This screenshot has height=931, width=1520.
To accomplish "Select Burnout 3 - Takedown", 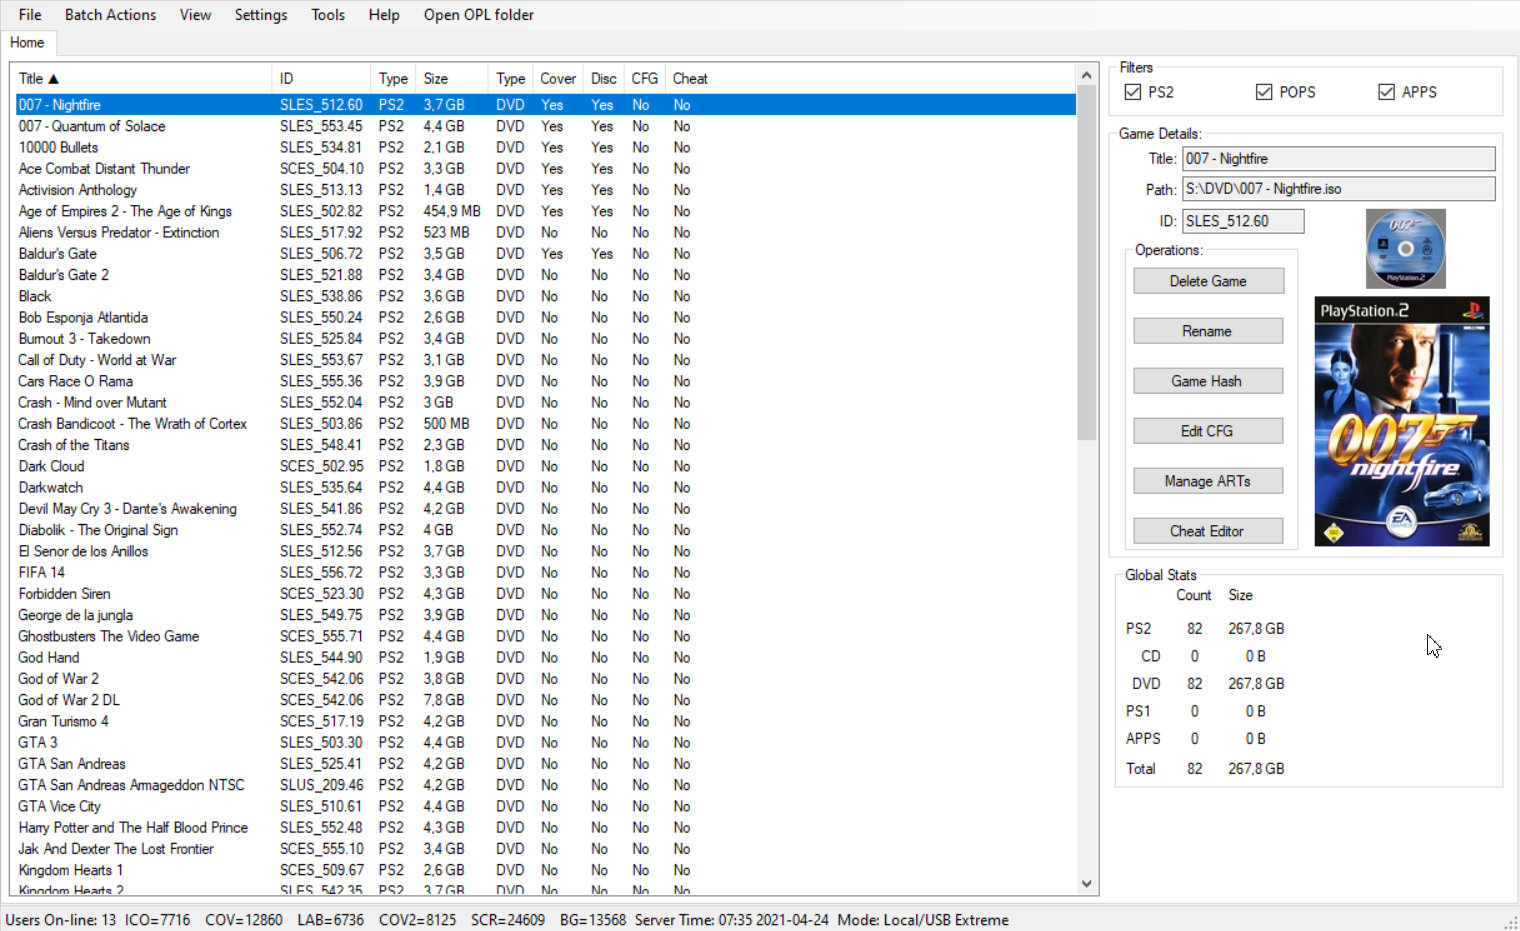I will tap(545, 339).
